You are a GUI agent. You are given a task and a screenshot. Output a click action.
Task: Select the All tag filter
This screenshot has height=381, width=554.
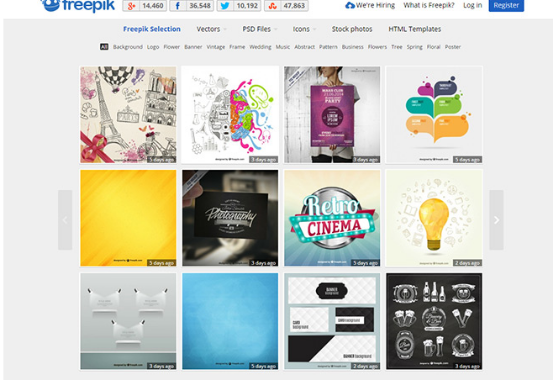tap(104, 47)
